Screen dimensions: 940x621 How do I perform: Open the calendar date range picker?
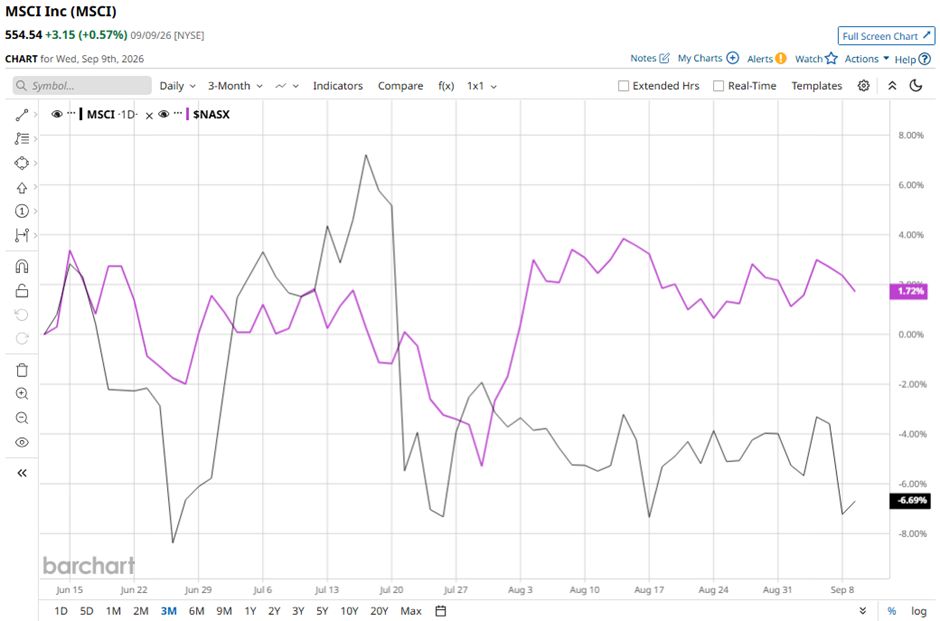441,611
